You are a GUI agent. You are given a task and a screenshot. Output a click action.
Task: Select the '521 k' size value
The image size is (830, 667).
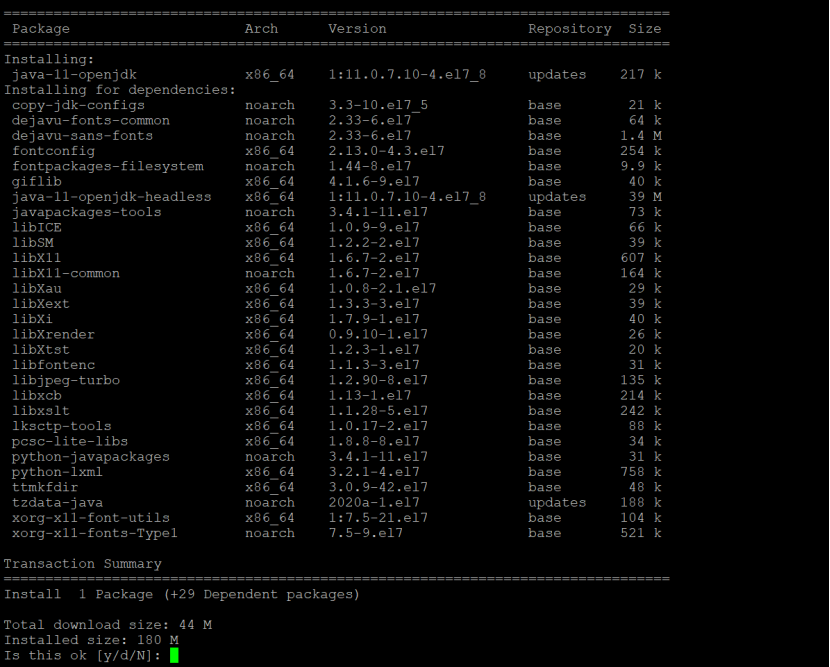click(641, 534)
